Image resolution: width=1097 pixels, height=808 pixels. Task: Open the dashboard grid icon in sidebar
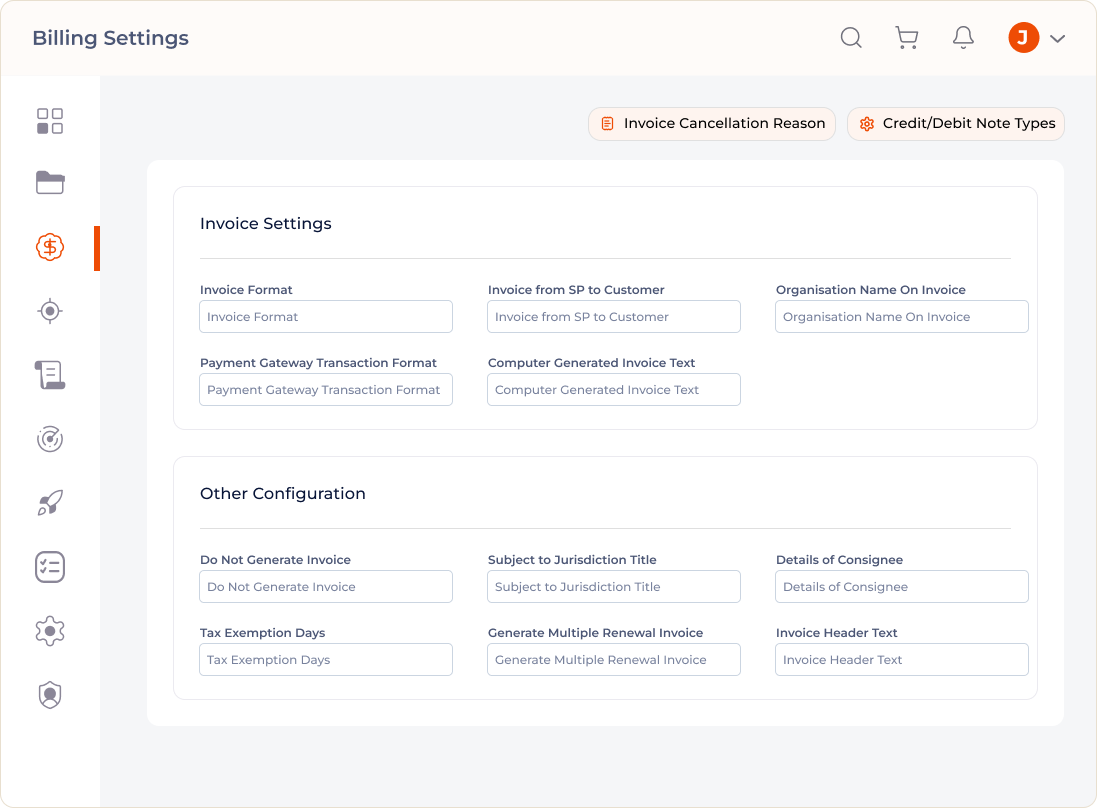[x=50, y=121]
